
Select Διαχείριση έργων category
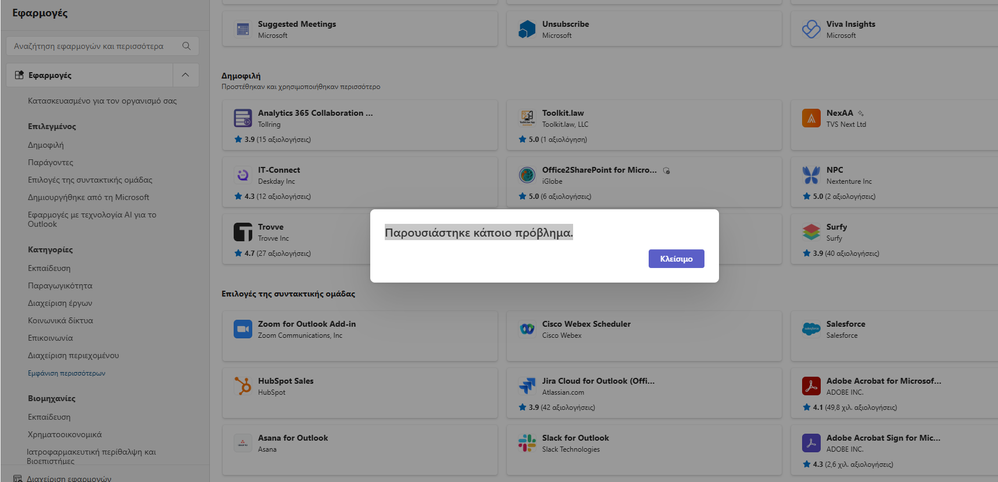[x=60, y=303]
